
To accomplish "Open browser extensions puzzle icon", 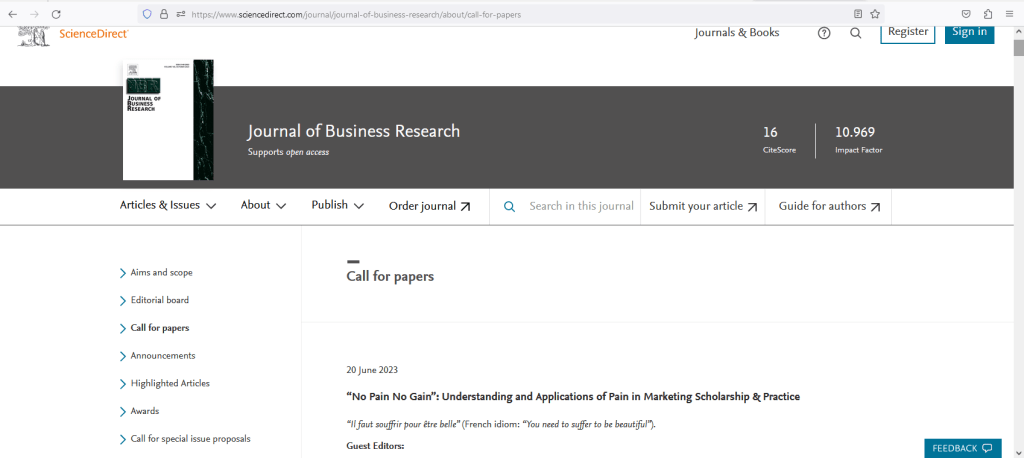I will 988,14.
